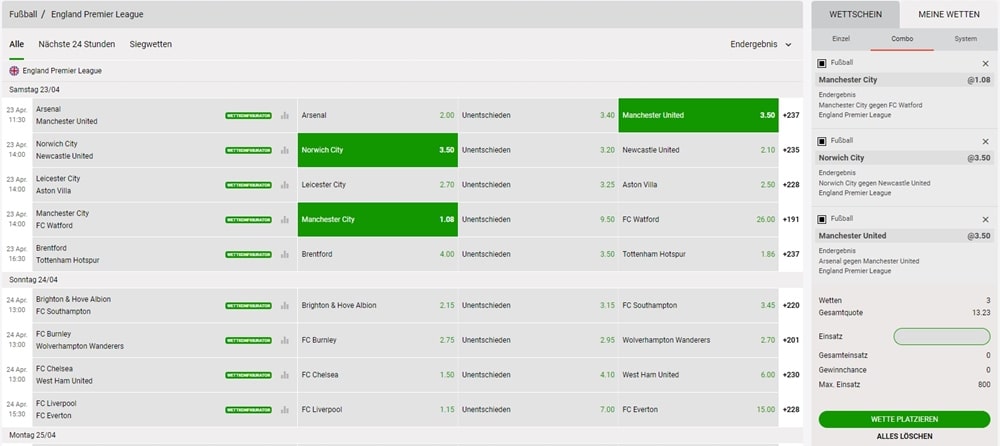1000x446 pixels.
Task: Pick FC Everton win at 15.00
Action: [x=698, y=410]
